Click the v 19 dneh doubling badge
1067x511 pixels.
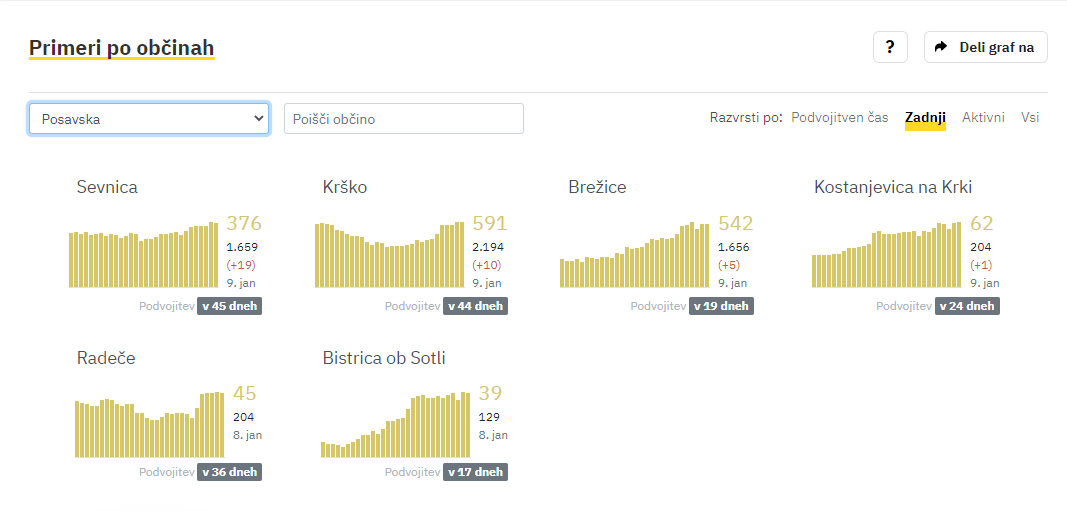pyautogui.click(x=721, y=306)
